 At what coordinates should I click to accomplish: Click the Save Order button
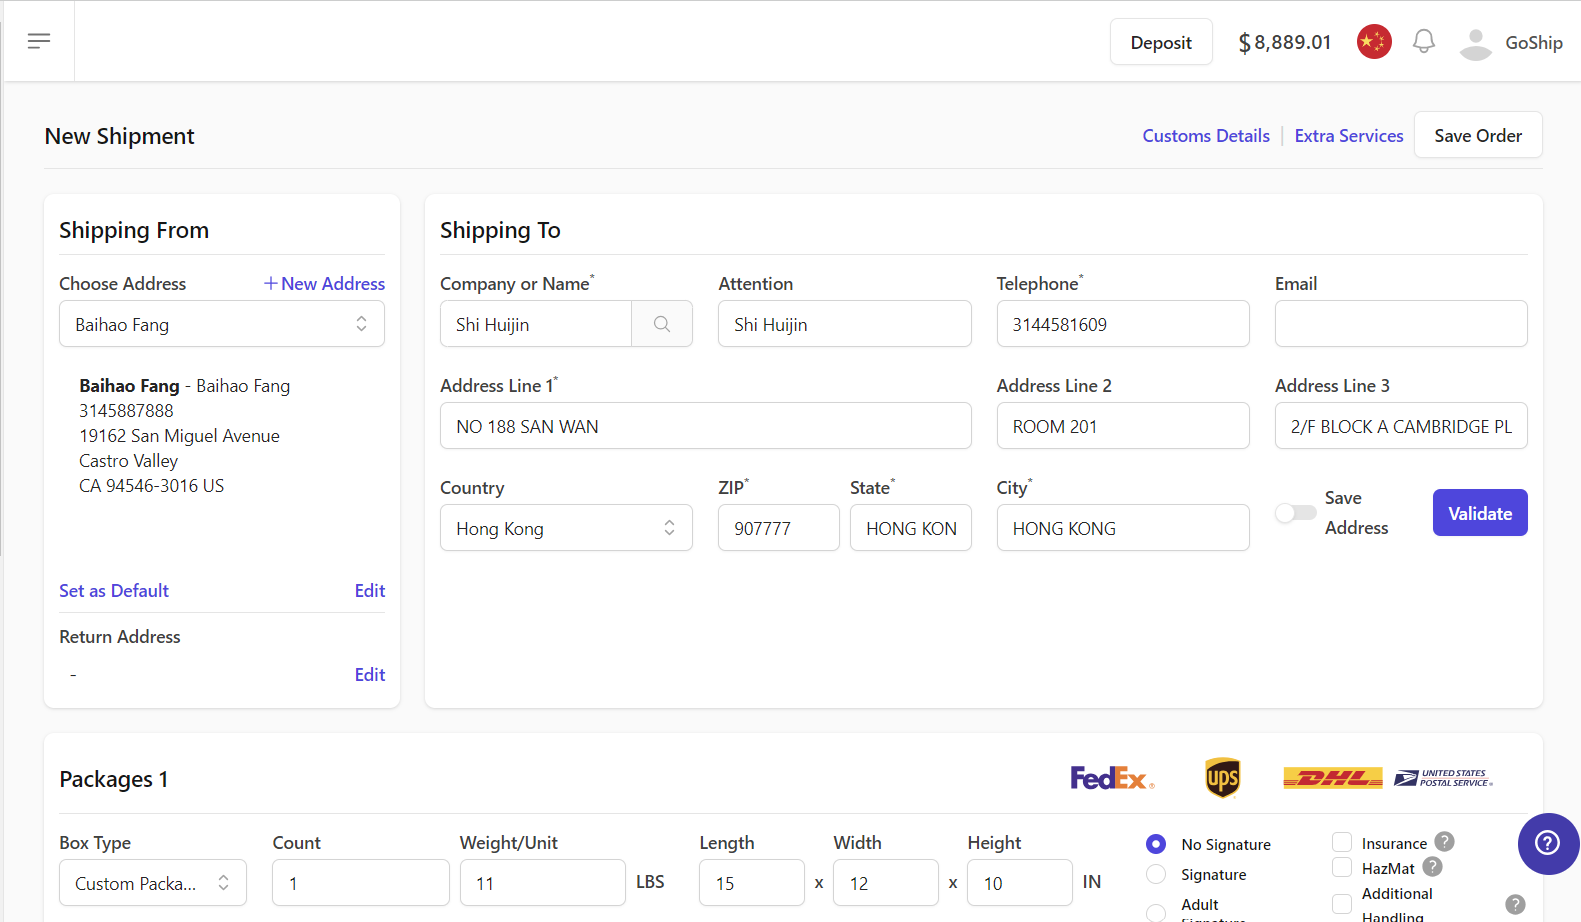[1478, 135]
